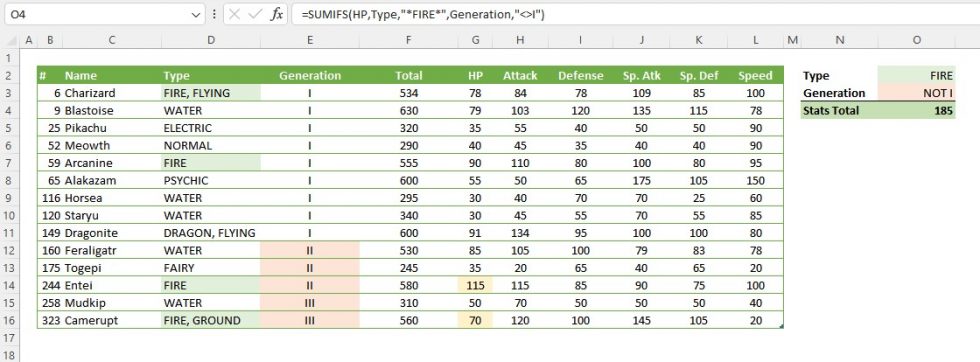Select Camerupt's Speed value 20

pyautogui.click(x=756, y=321)
